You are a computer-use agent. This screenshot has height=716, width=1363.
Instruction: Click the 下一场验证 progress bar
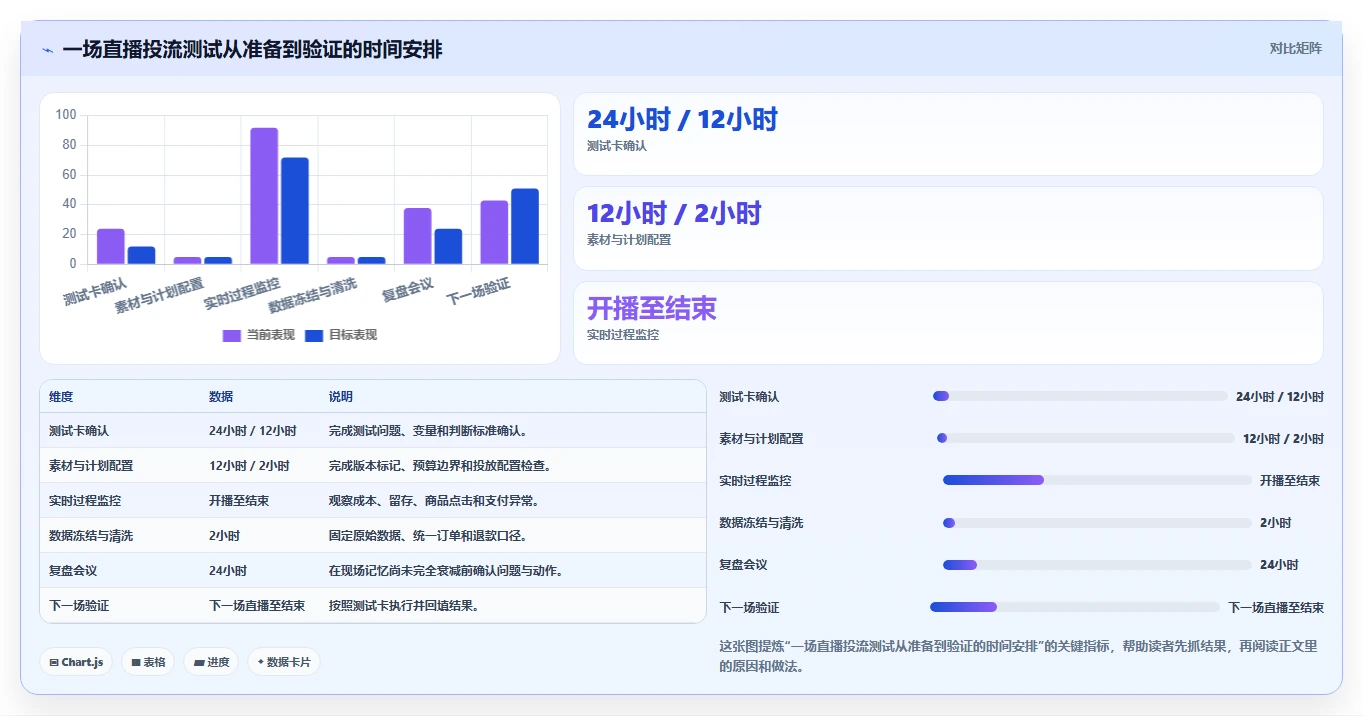[x=1075, y=607]
